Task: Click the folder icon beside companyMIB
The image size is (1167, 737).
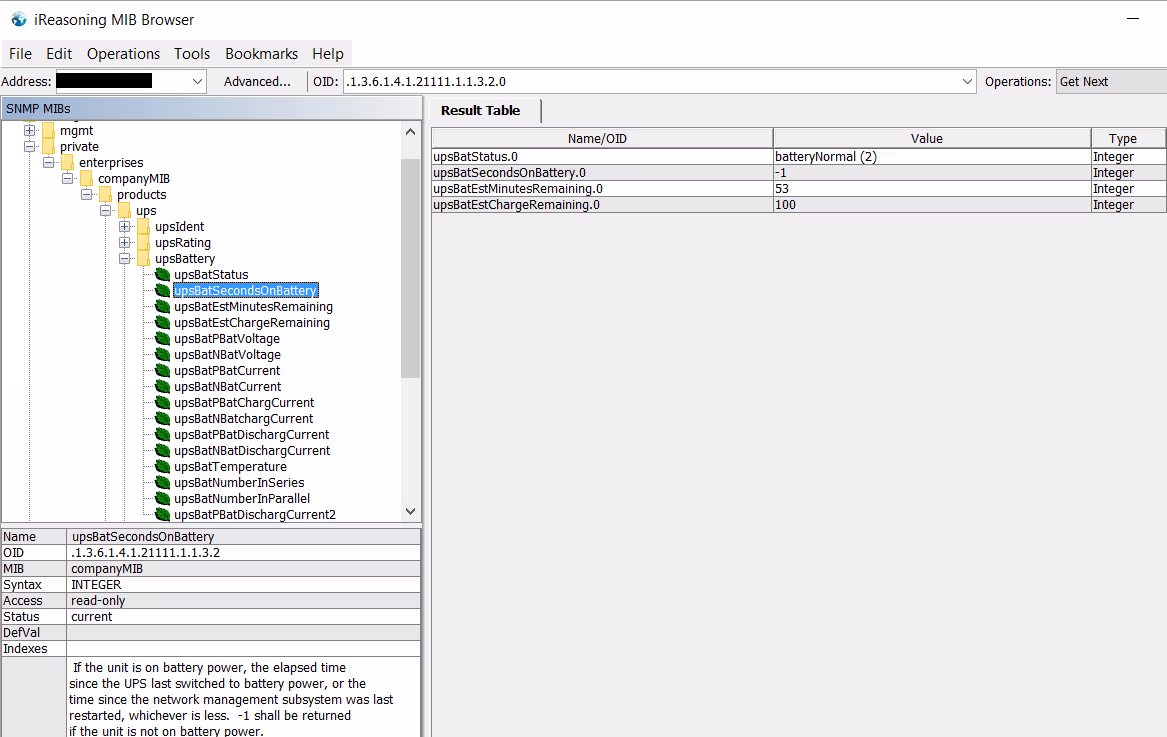Action: pyautogui.click(x=87, y=179)
